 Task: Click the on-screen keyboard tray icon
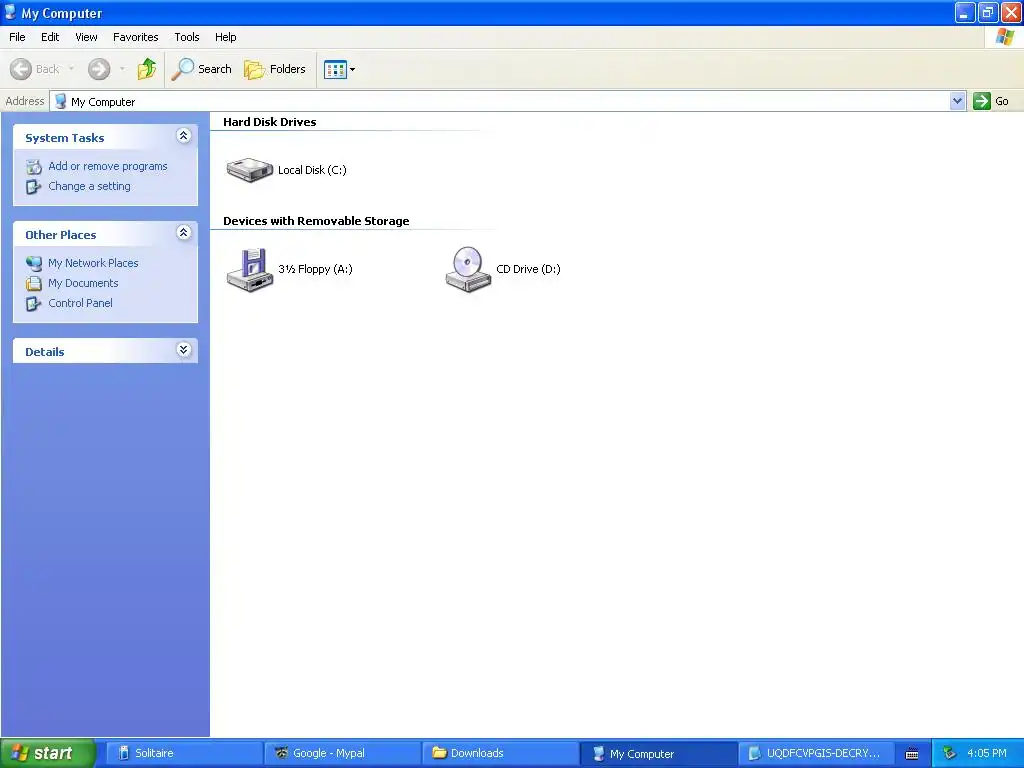(912, 754)
